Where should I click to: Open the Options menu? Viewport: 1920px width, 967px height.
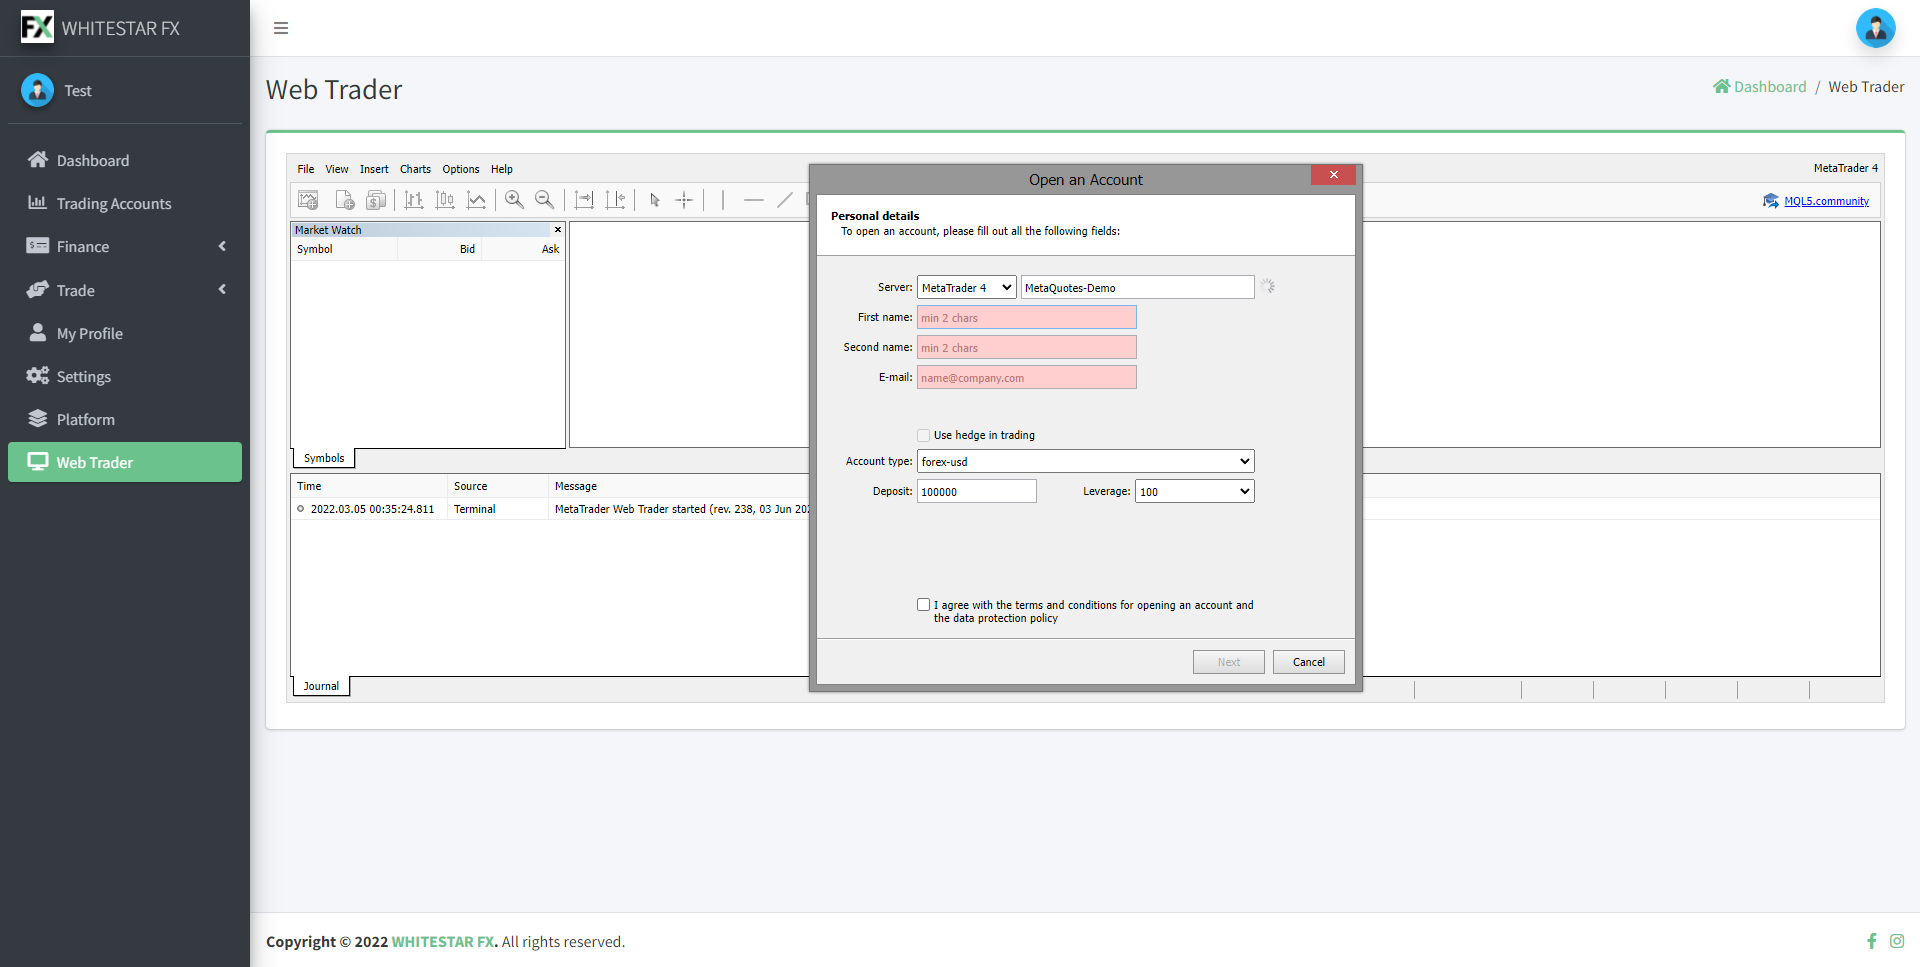pyautogui.click(x=461, y=169)
